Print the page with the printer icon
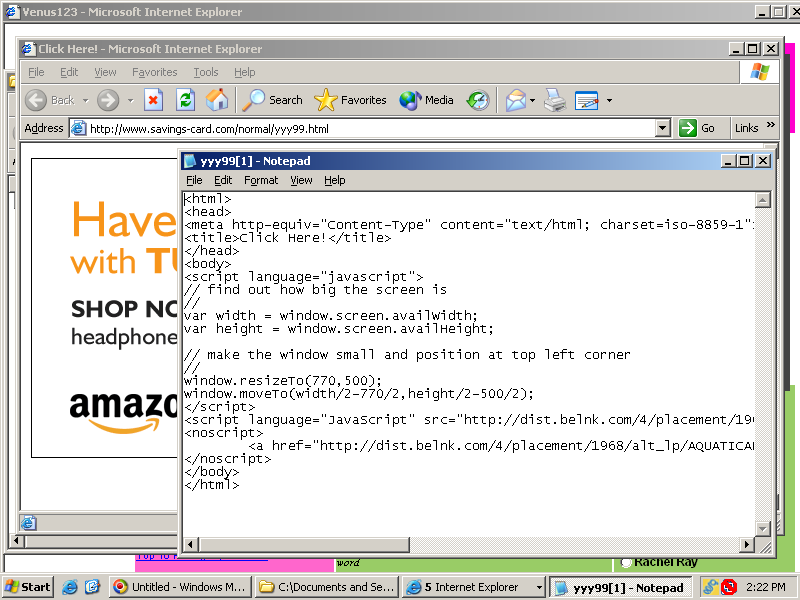Viewport: 800px width, 600px height. point(555,100)
